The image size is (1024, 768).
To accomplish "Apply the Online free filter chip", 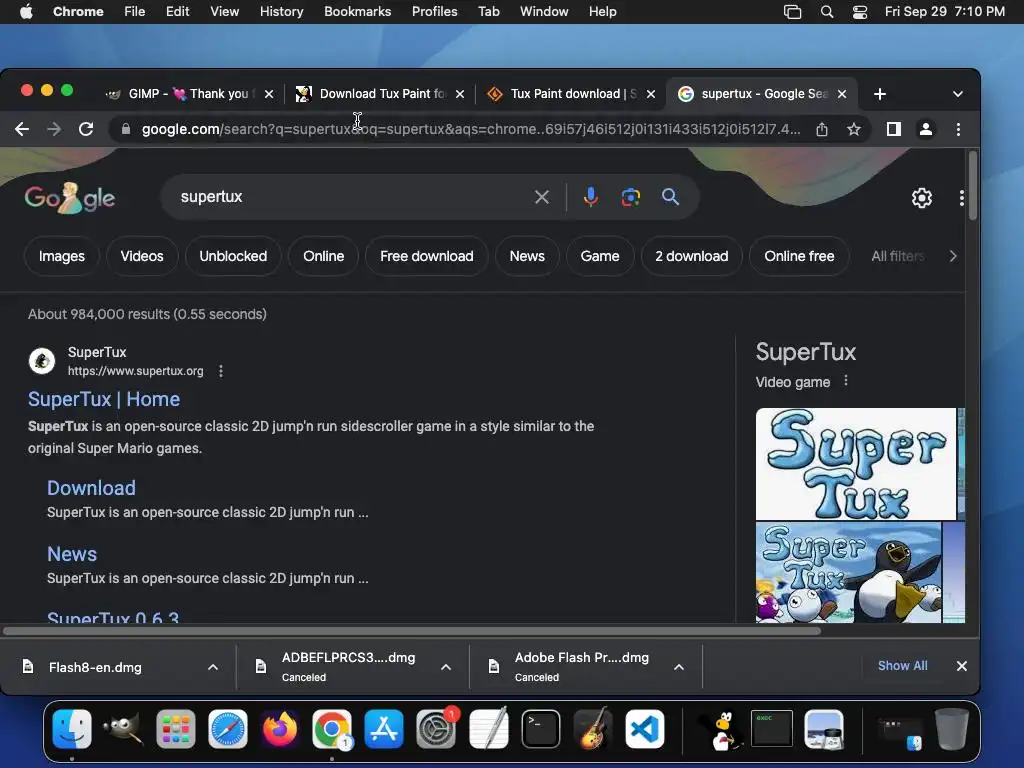I will [799, 256].
